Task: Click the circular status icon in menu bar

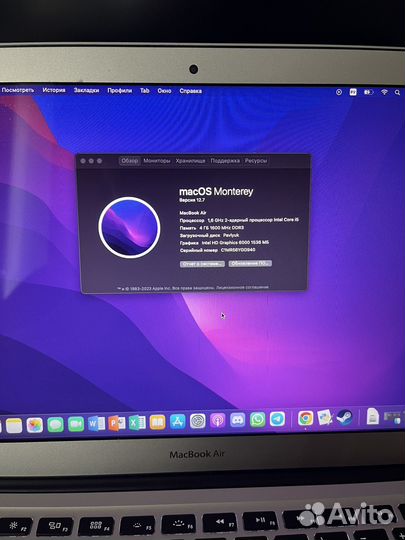Action: [339, 92]
